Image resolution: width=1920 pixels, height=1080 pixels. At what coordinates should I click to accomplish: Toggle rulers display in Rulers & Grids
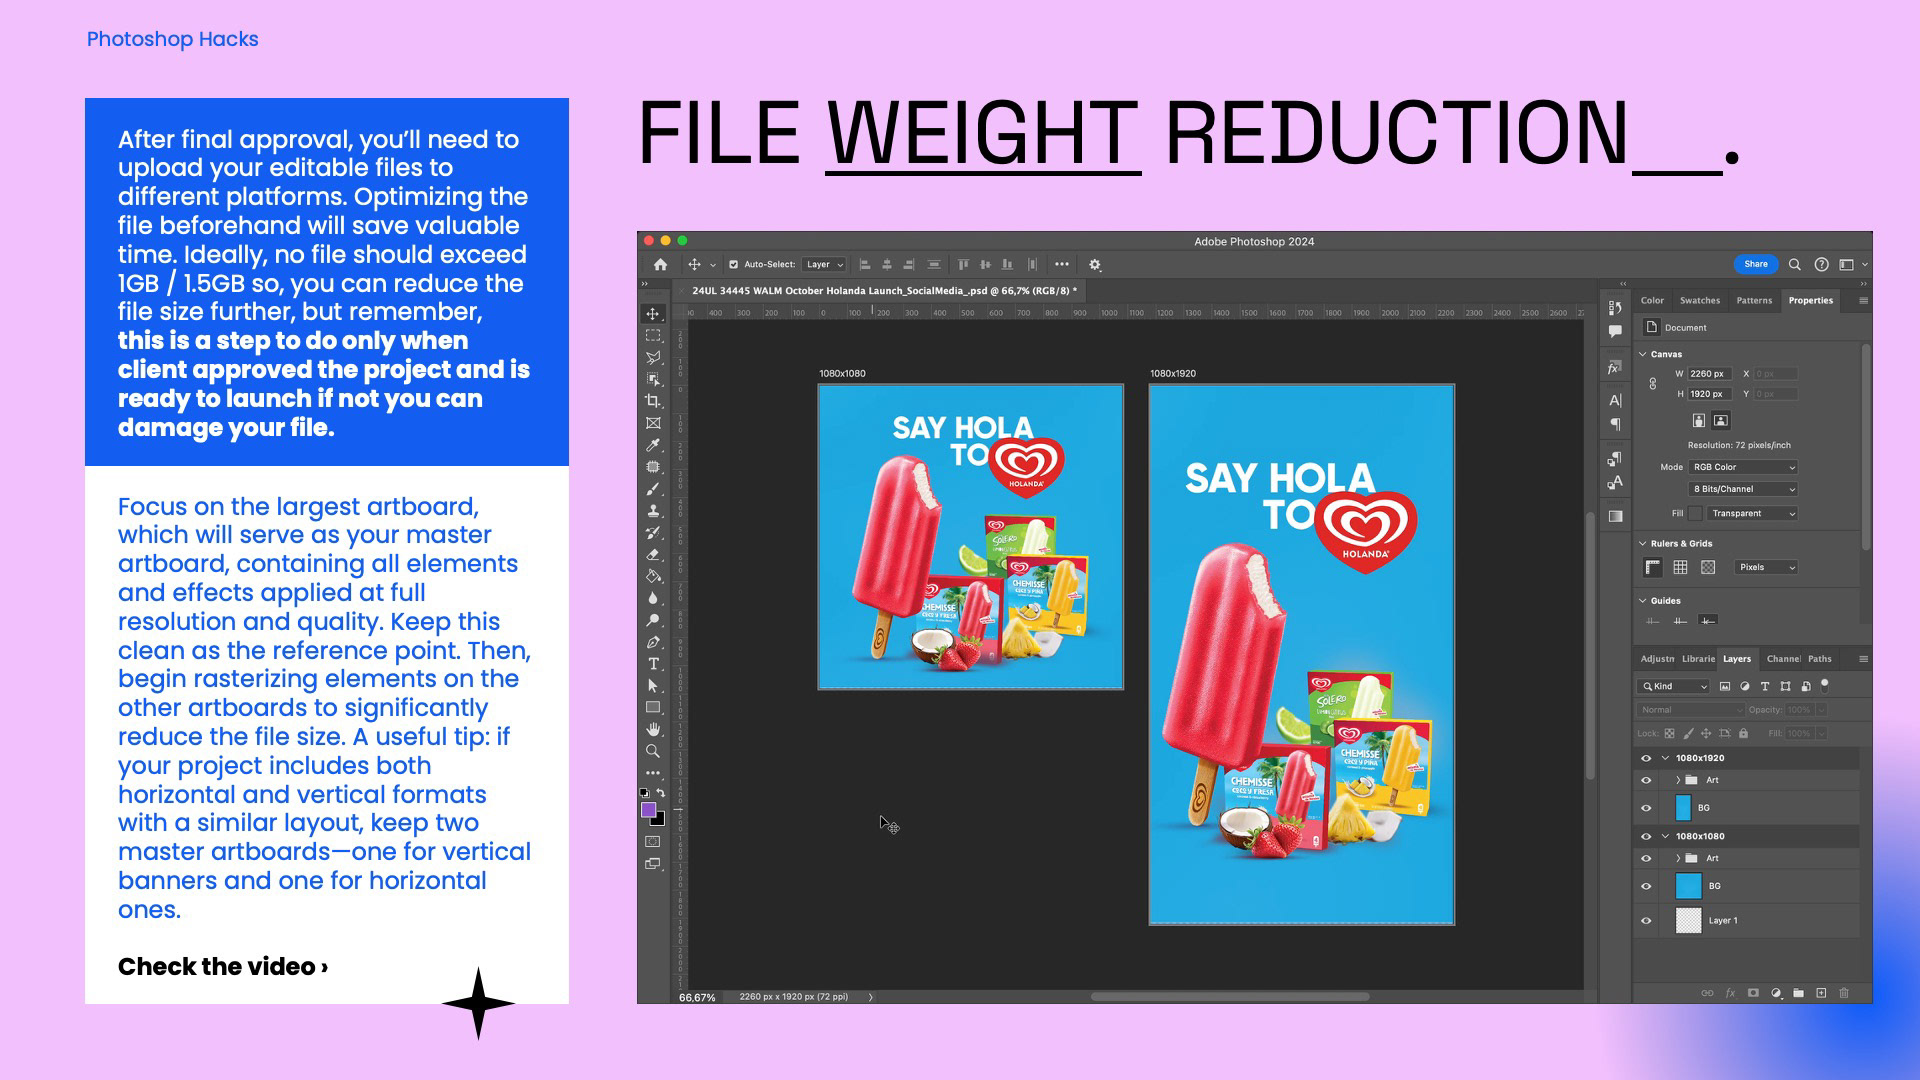click(1653, 568)
